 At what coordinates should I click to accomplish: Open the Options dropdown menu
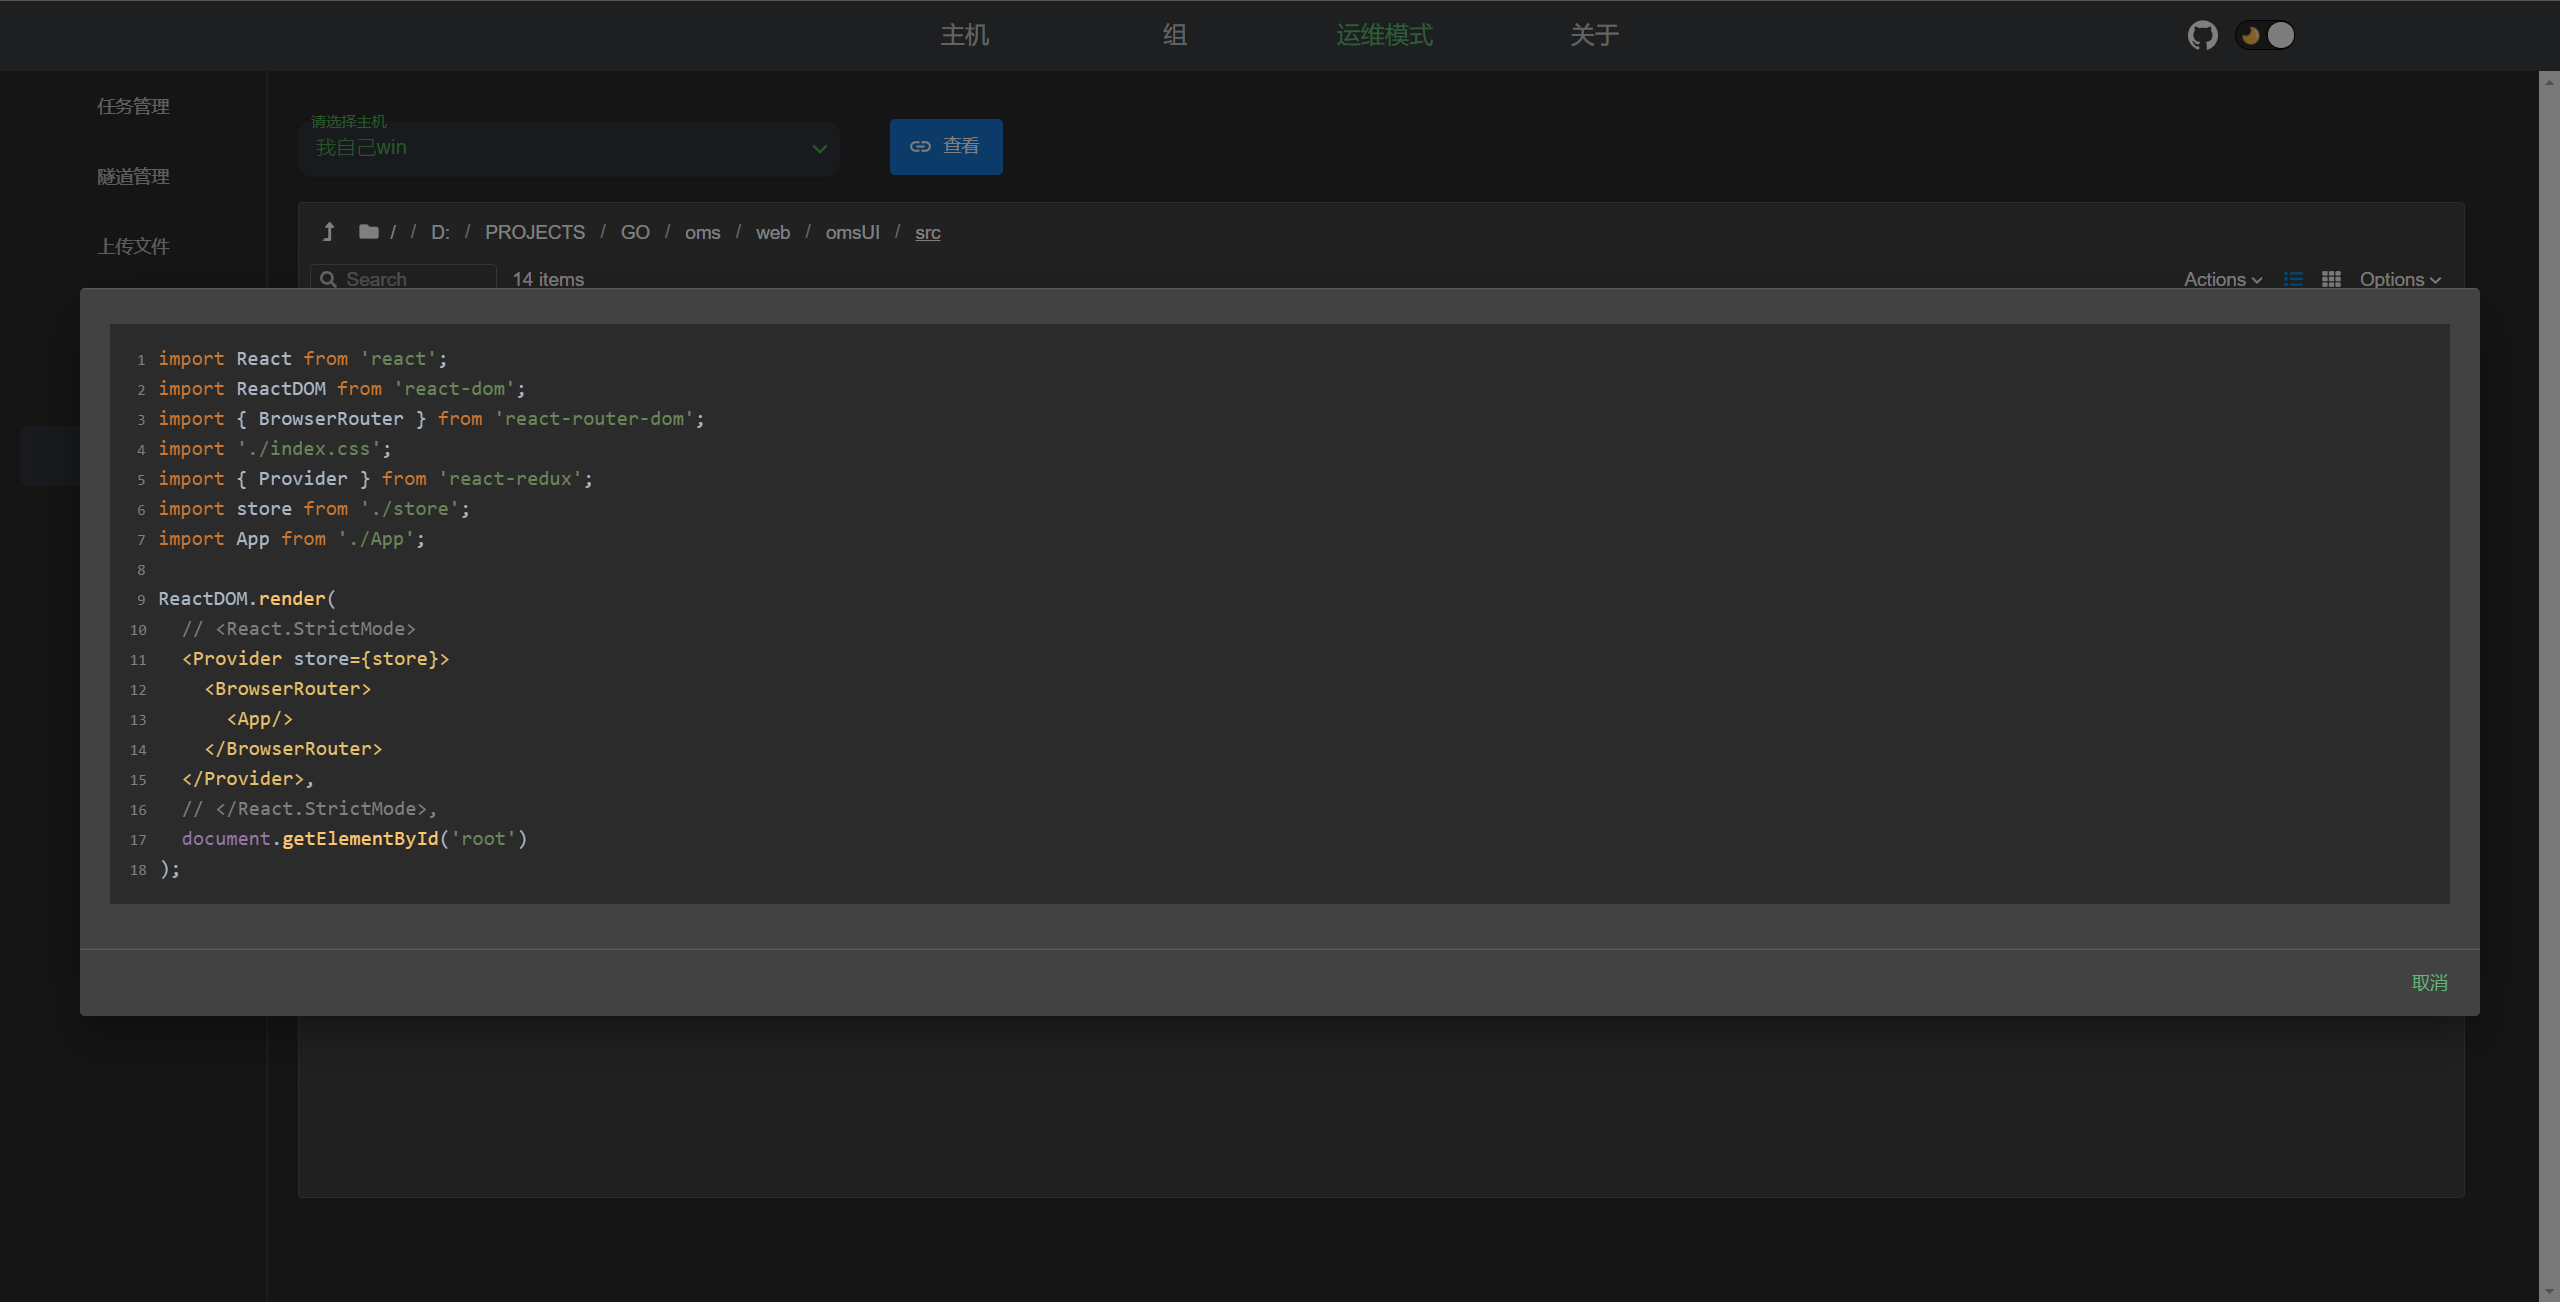pos(2400,279)
